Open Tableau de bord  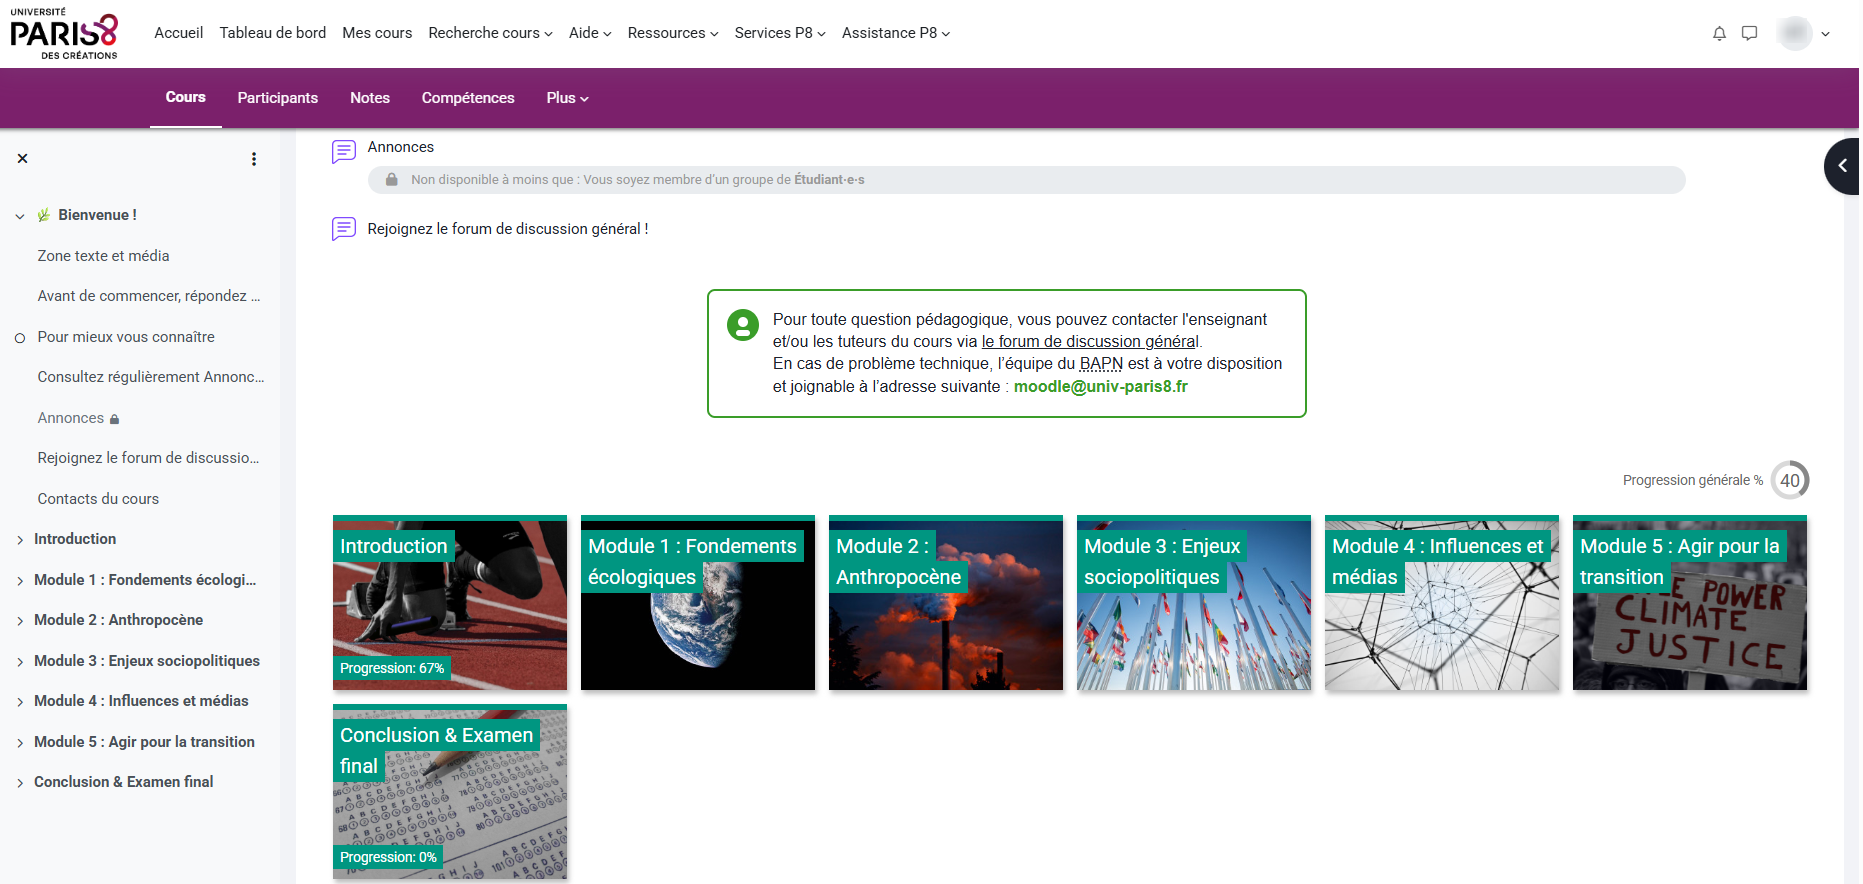point(273,33)
